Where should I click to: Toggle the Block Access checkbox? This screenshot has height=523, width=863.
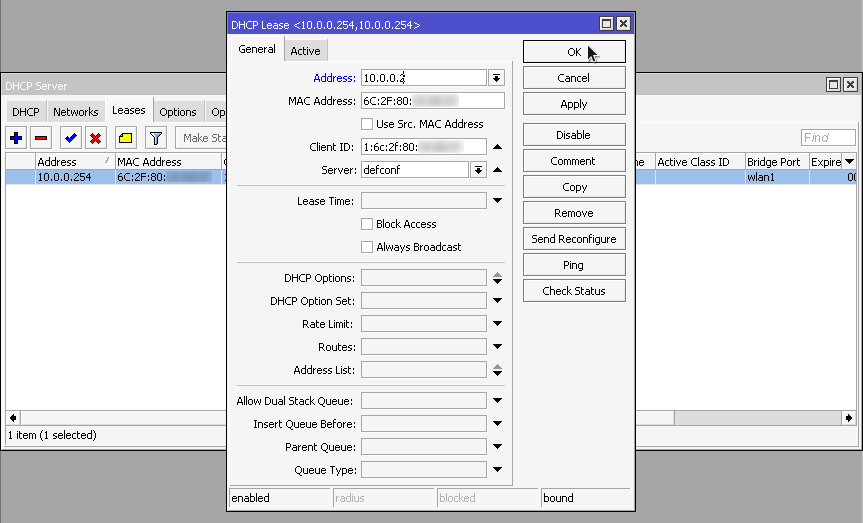367,224
